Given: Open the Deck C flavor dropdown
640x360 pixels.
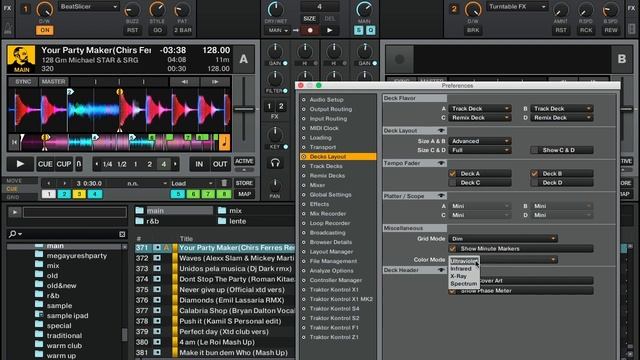Looking at the screenshot, I should point(480,118).
